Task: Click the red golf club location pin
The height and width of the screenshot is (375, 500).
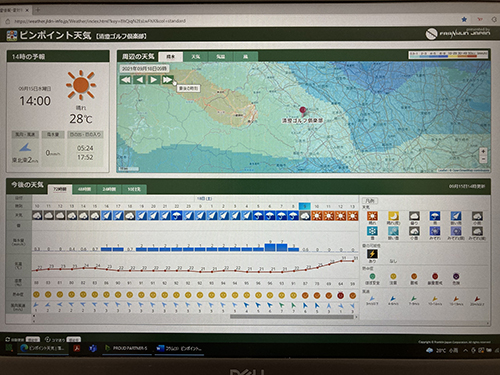Action: click(303, 110)
